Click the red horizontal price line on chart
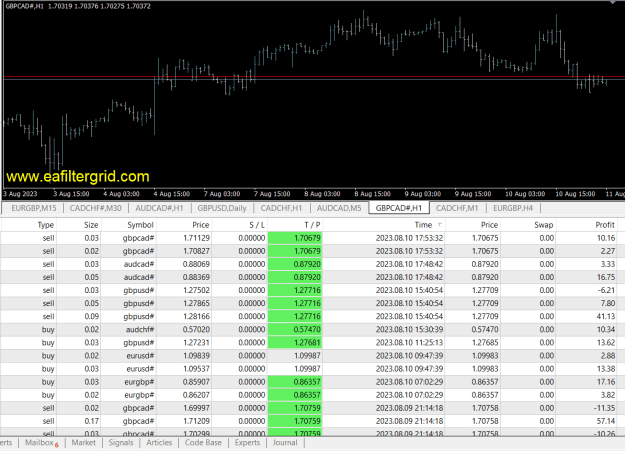The width and height of the screenshot is (625, 451). (314, 76)
